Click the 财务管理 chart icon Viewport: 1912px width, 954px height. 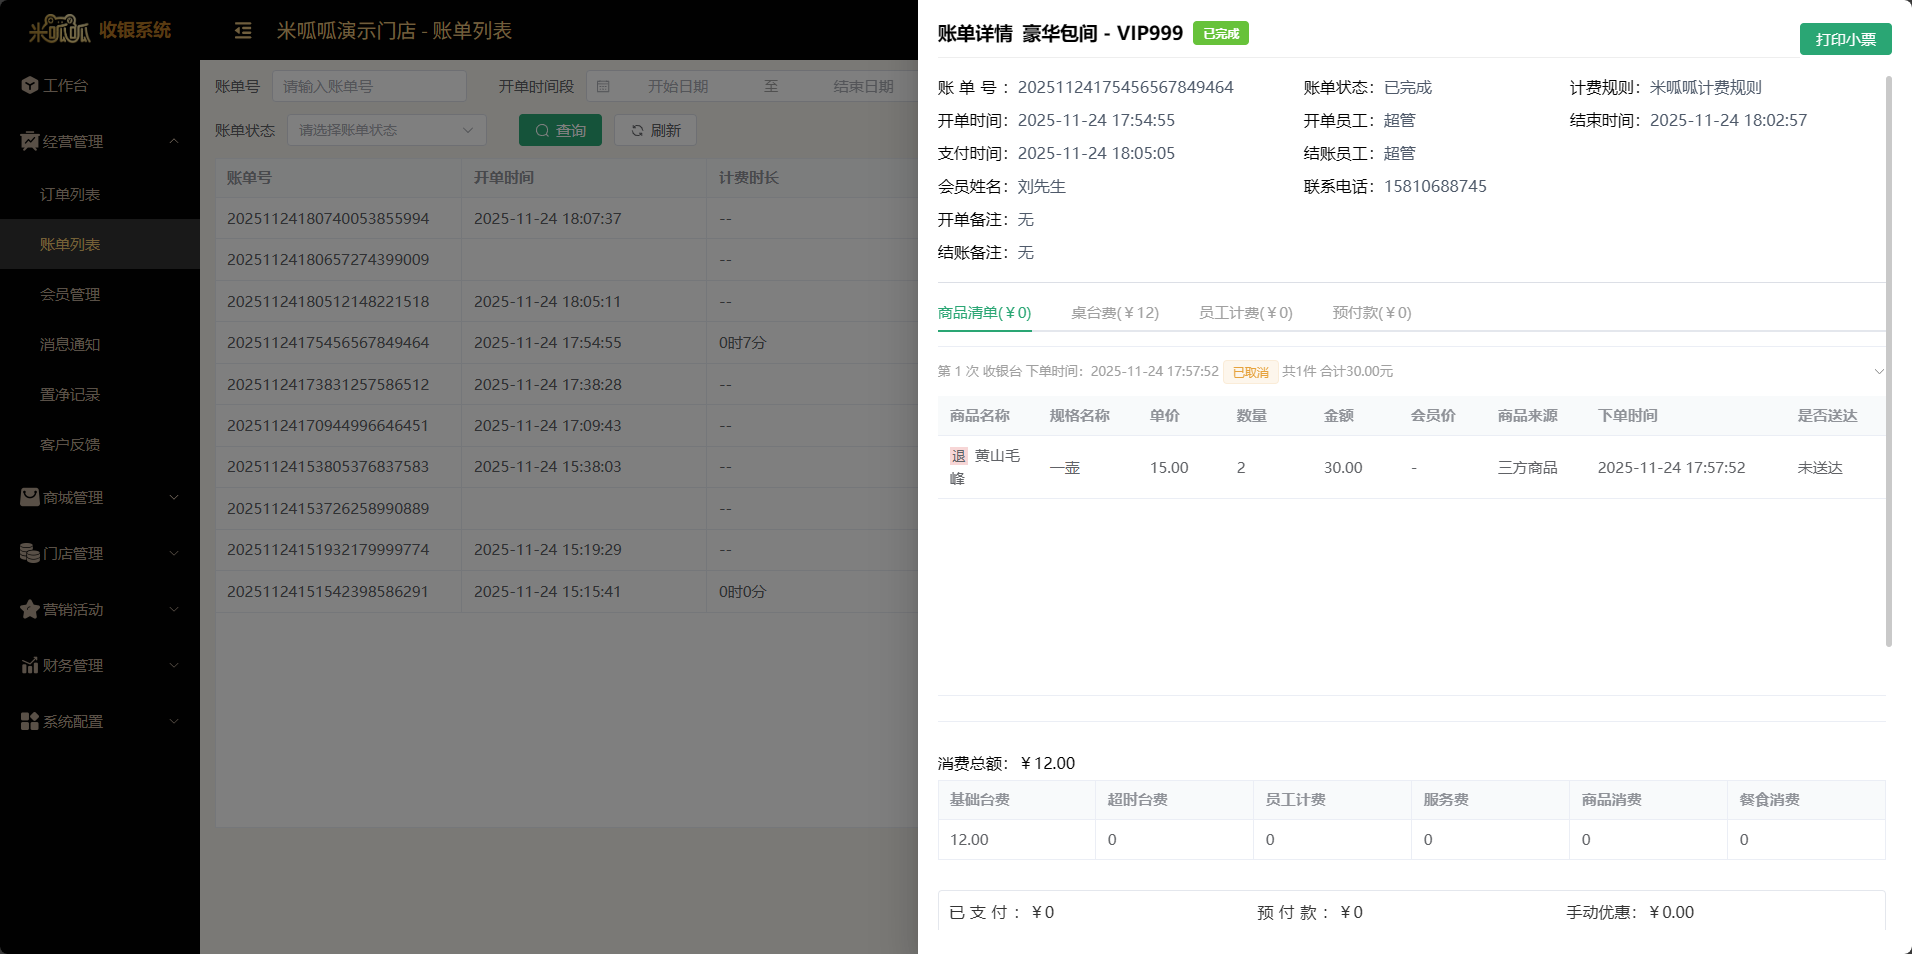click(30, 665)
